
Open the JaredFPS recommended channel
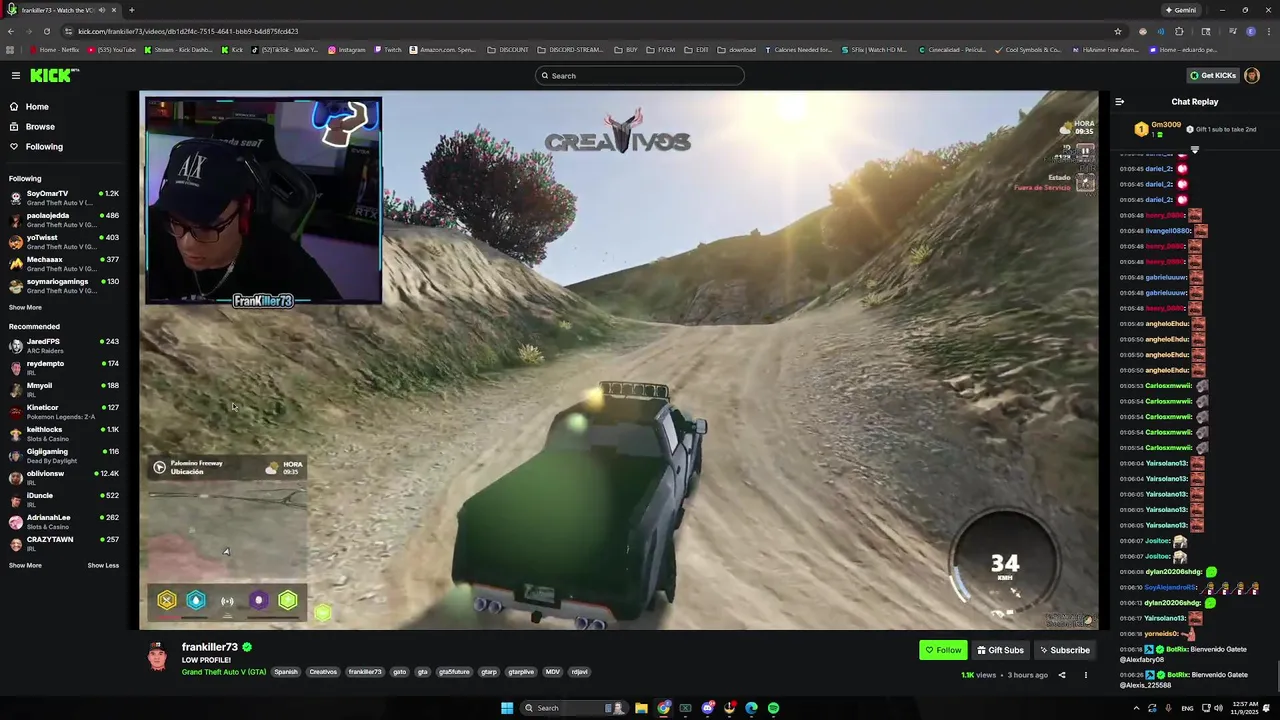(64, 346)
